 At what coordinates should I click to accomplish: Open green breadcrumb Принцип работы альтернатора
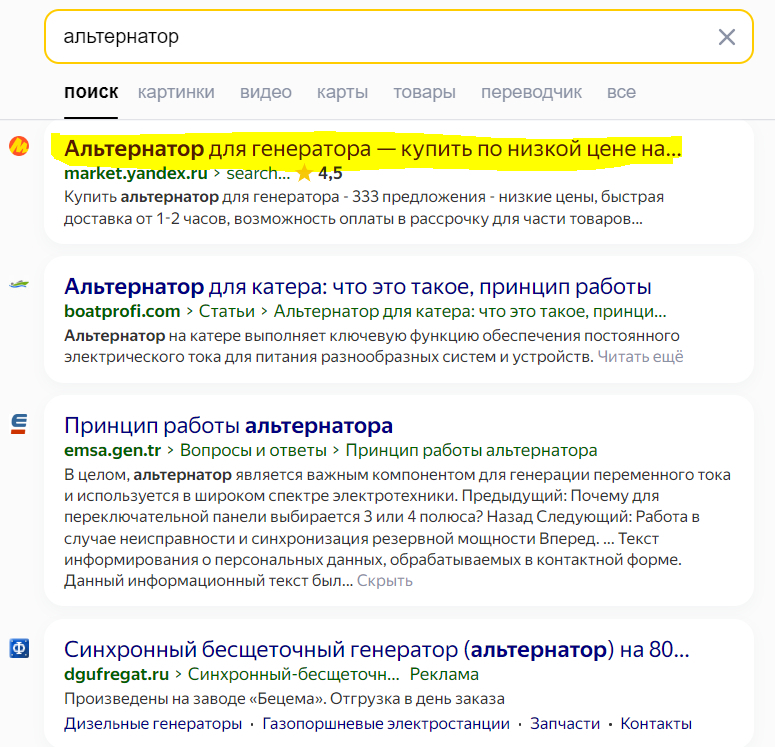point(471,450)
